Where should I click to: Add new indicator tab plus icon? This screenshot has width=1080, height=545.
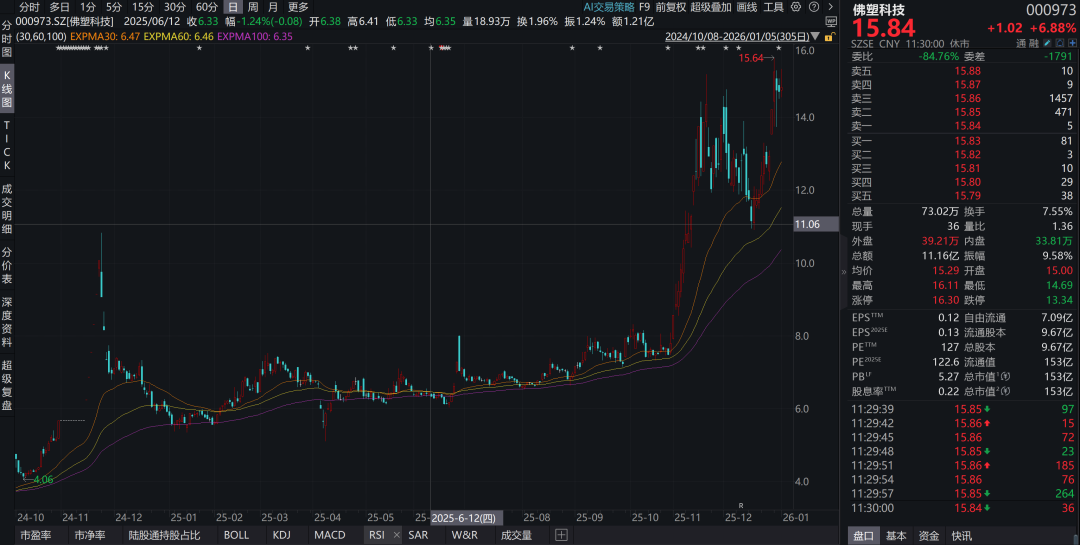[x=561, y=535]
